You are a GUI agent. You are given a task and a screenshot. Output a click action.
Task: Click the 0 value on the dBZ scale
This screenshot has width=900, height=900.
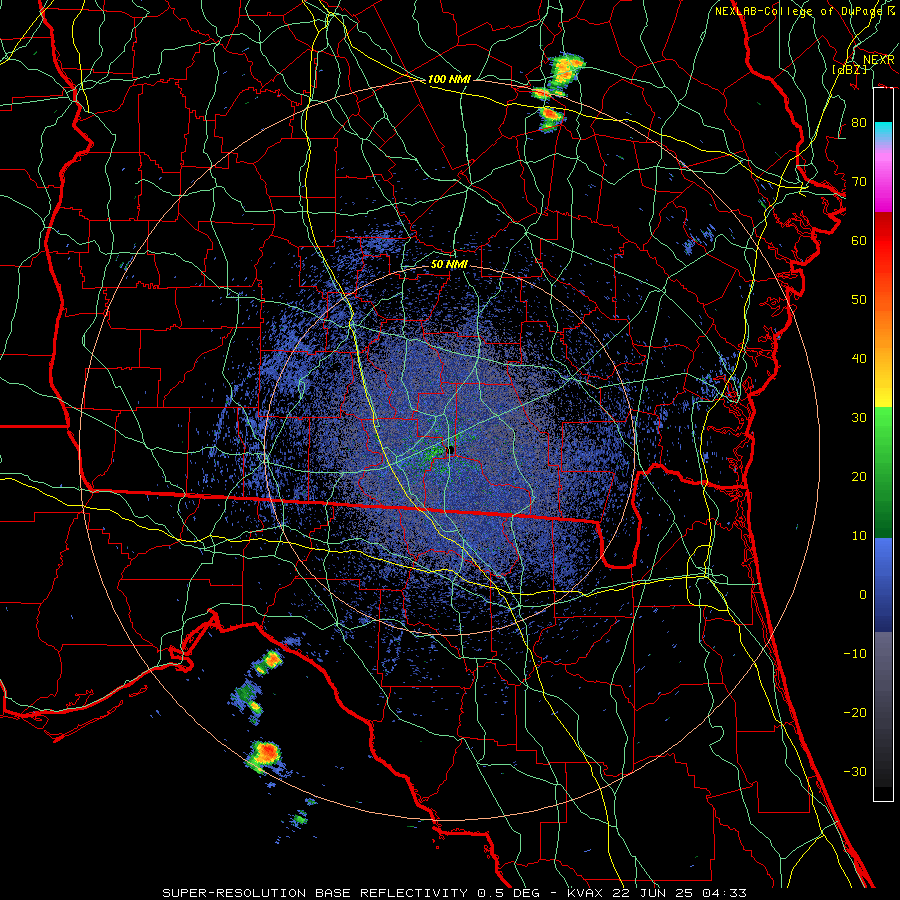863,595
